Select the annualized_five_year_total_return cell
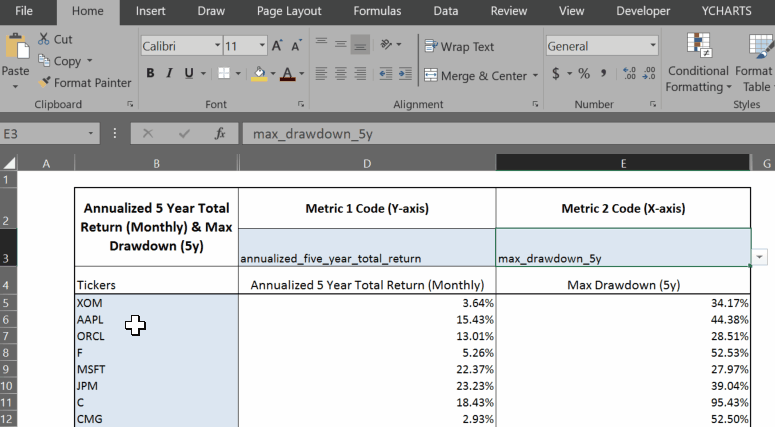Image resolution: width=775 pixels, height=427 pixels. 367,248
